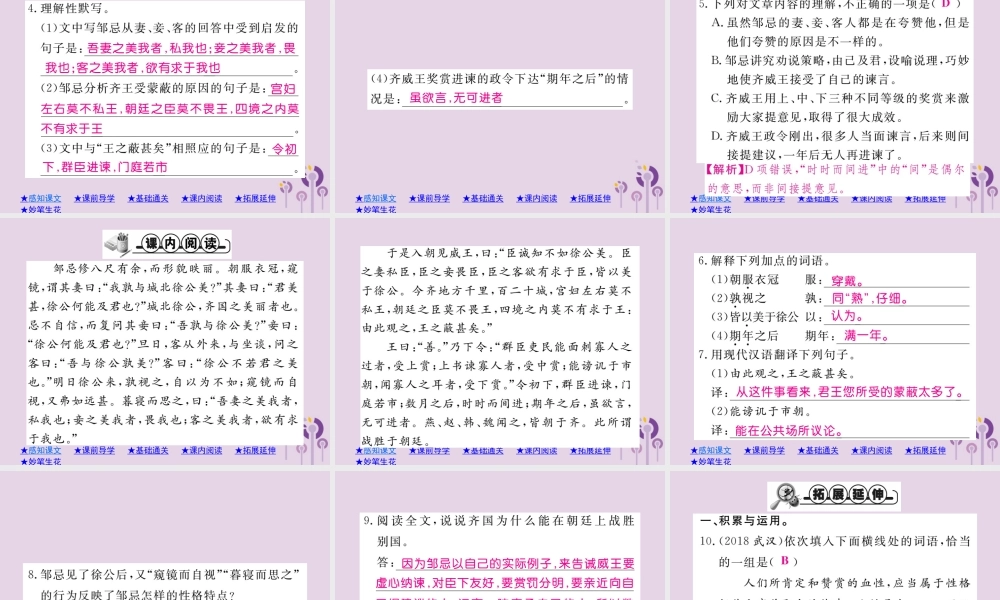
Task: Open ★课前导学 link on the 理解性默写 slide
Action: coord(94,199)
